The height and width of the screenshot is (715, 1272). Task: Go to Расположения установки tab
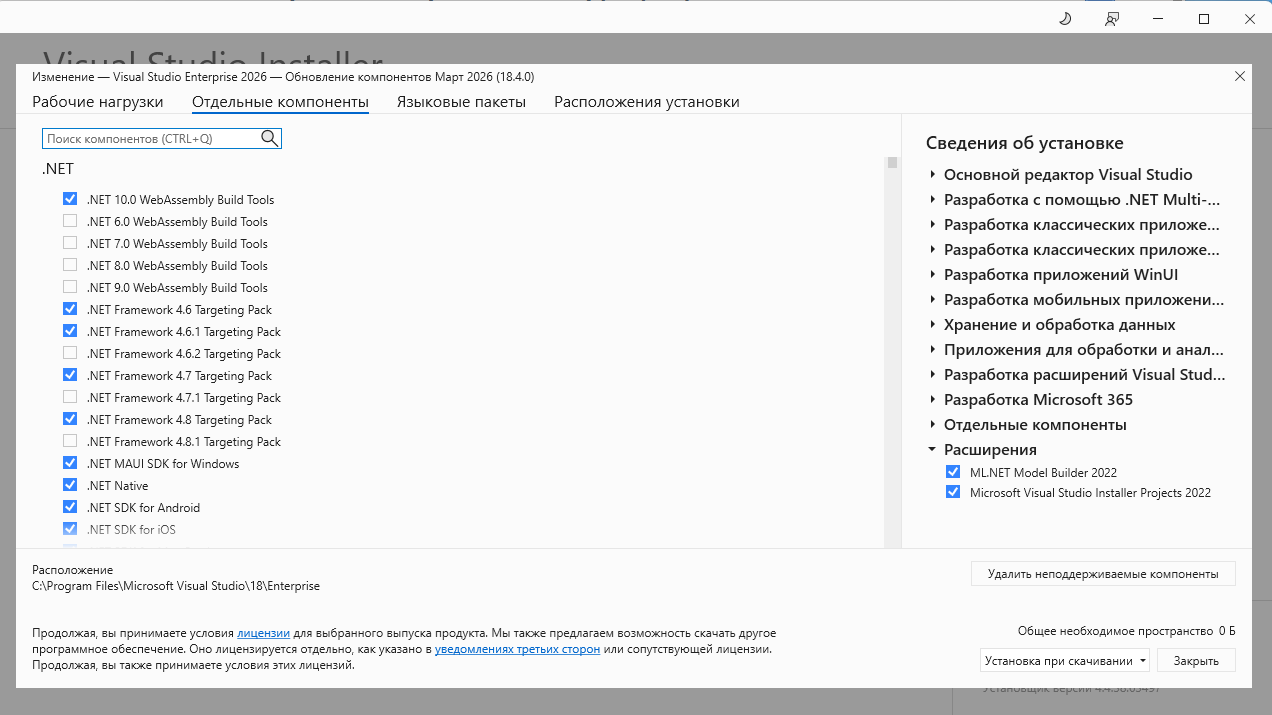(x=647, y=102)
